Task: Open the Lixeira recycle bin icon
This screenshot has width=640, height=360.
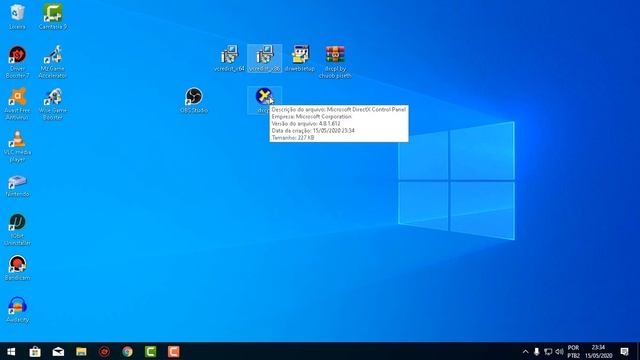Action: (x=17, y=16)
